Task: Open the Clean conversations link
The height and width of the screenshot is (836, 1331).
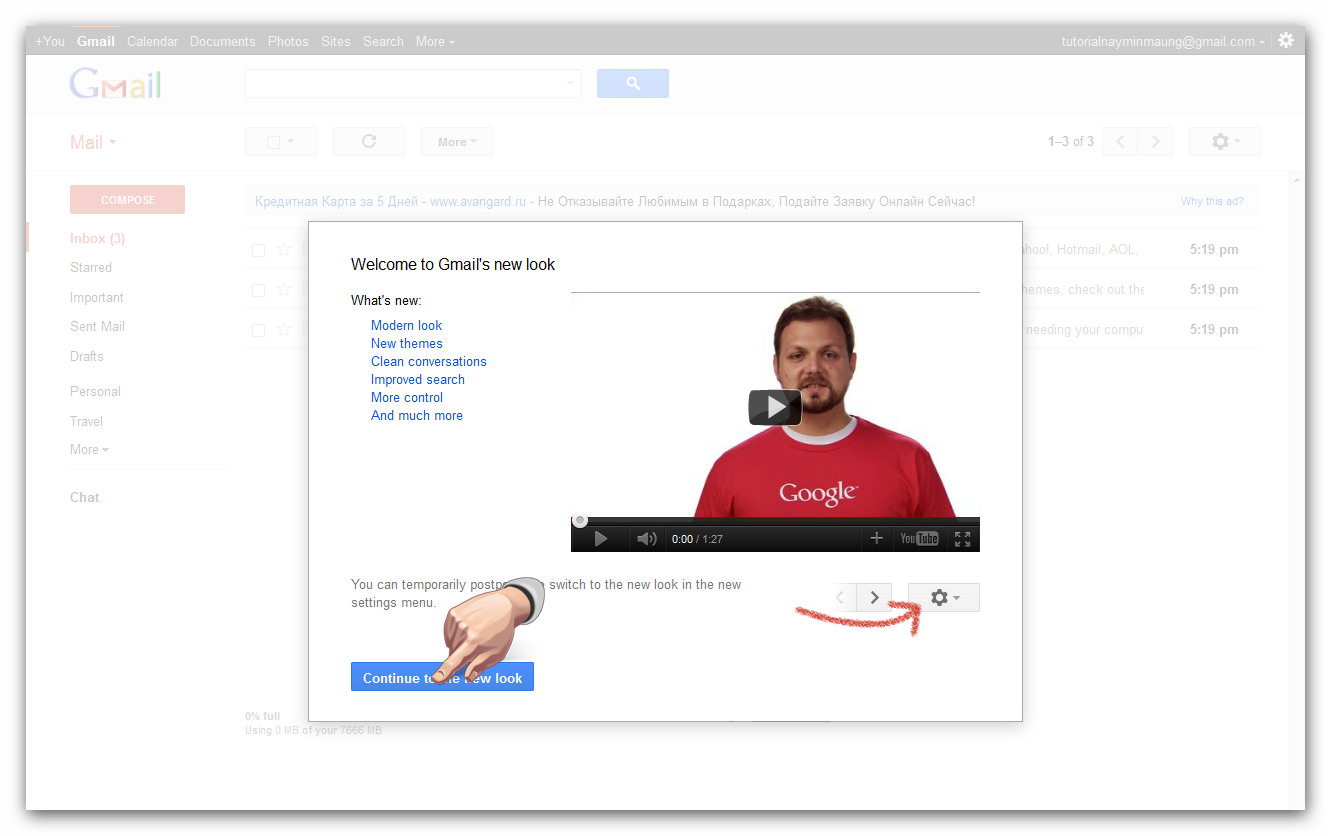Action: 428,361
